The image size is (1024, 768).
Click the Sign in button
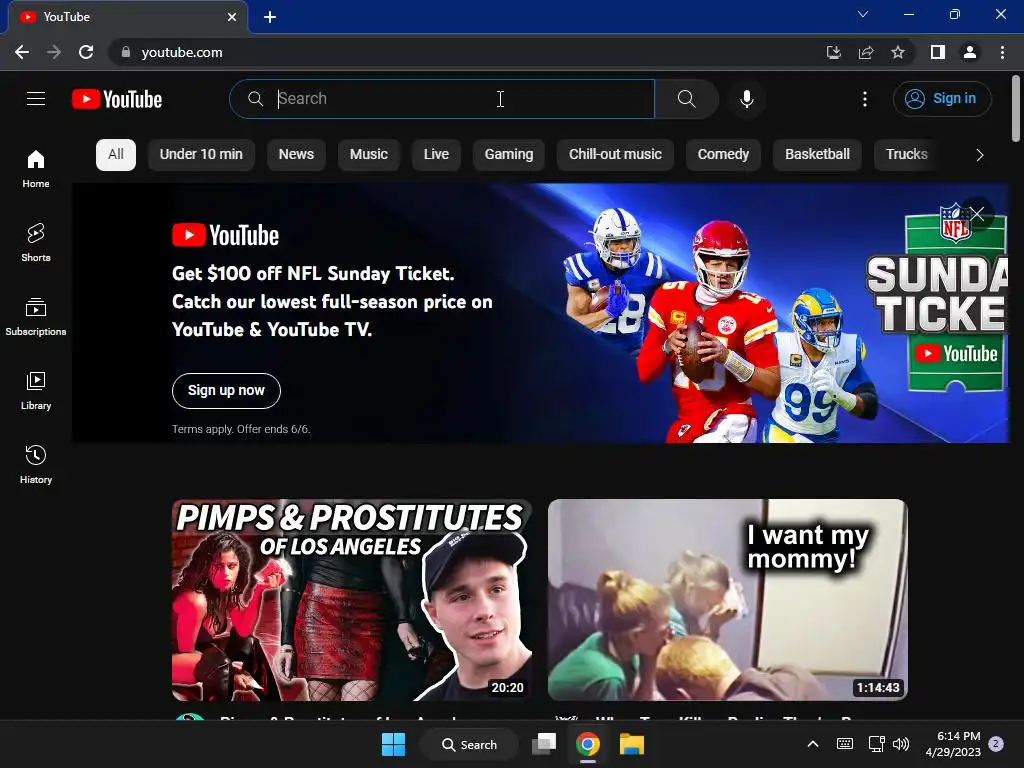942,99
